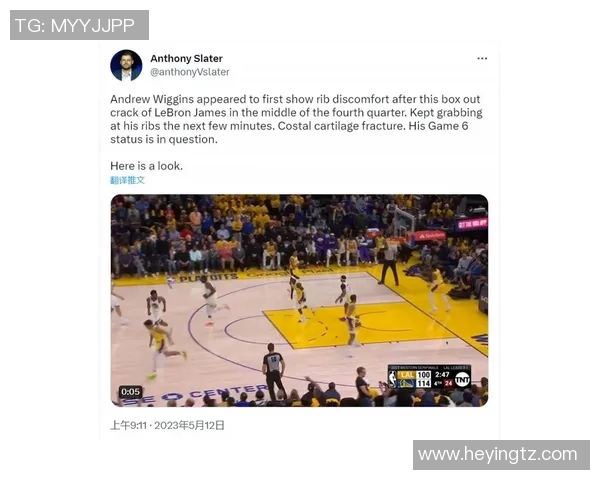Screen dimensions: 600x480
Task: Click the "Here is a look." text
Action: (147, 166)
